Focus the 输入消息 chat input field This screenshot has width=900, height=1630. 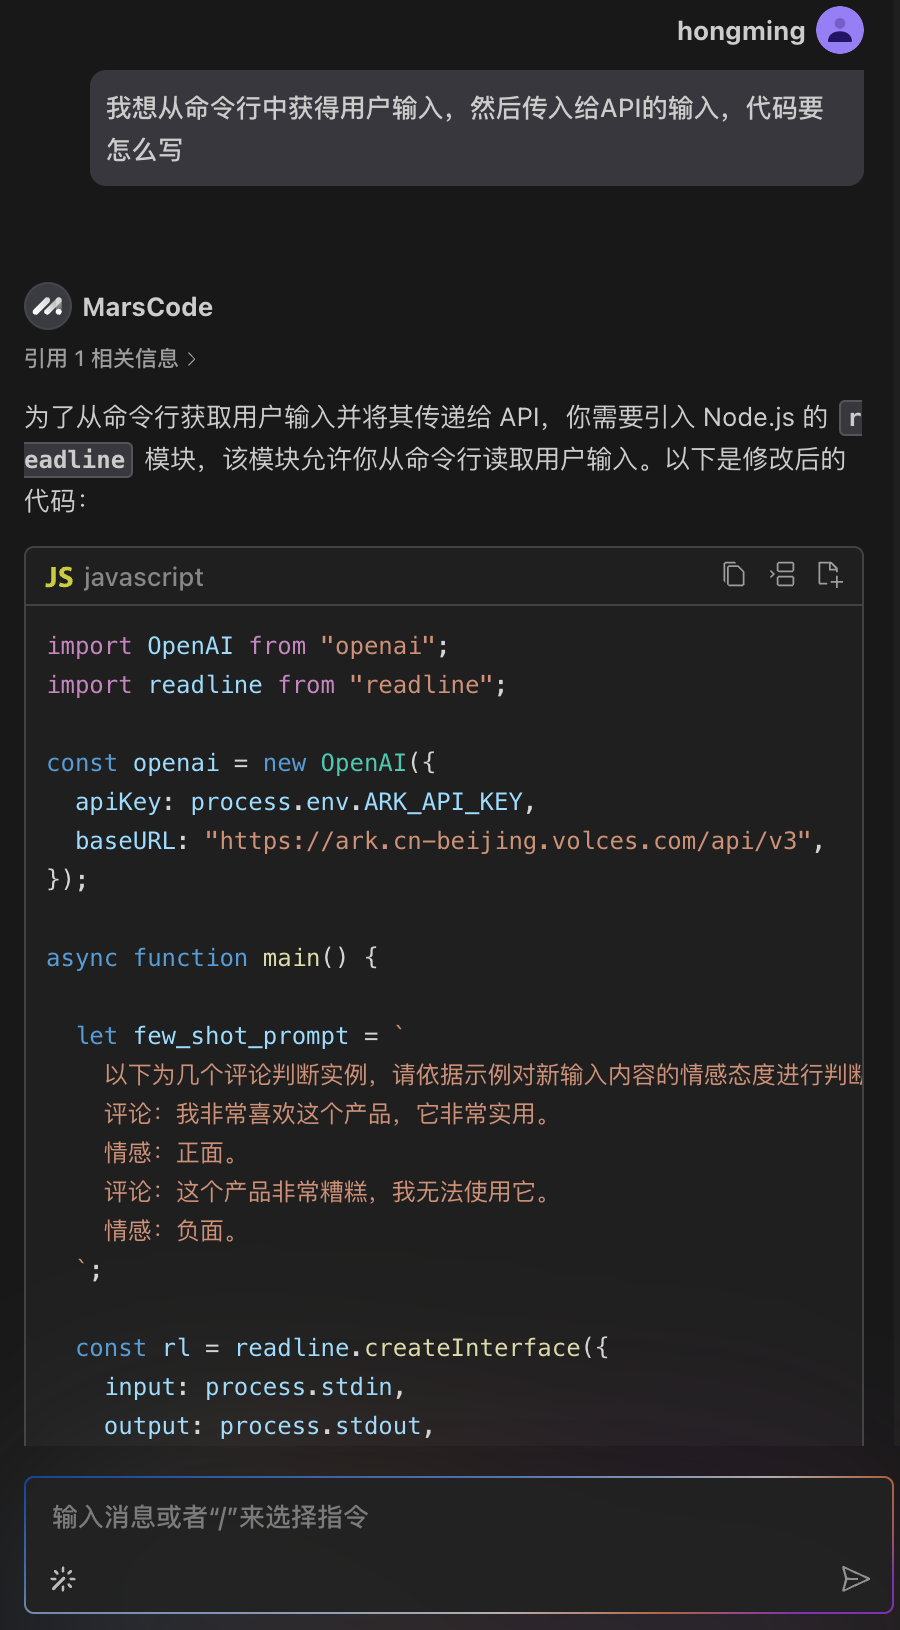[458, 1518]
